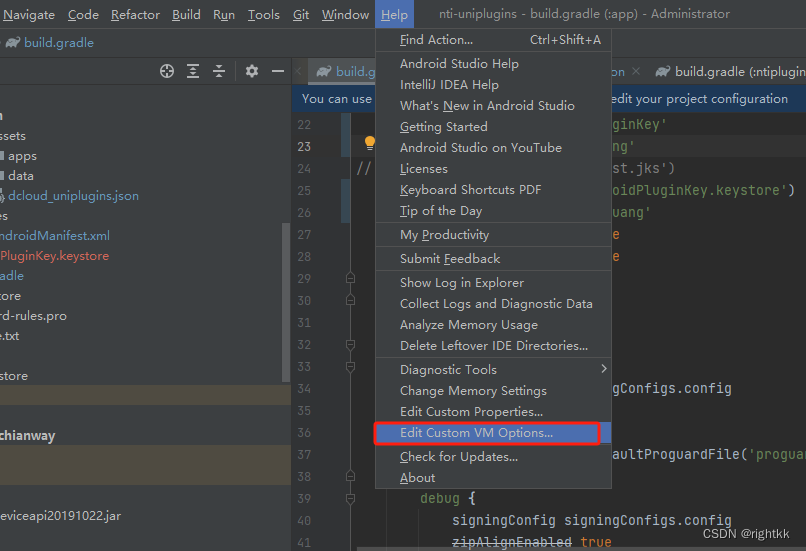806x551 pixels.
Task: Select Submit Feedback
Action: [x=493, y=259]
